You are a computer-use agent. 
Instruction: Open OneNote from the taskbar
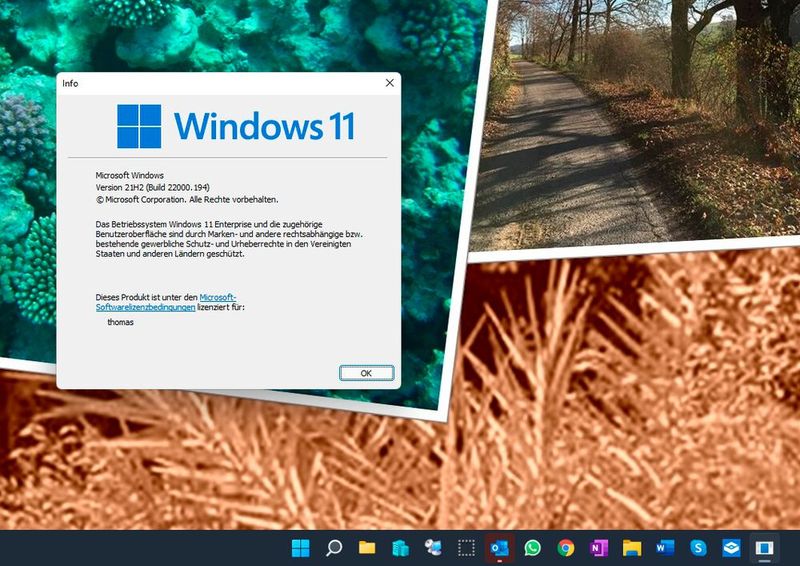(x=598, y=548)
